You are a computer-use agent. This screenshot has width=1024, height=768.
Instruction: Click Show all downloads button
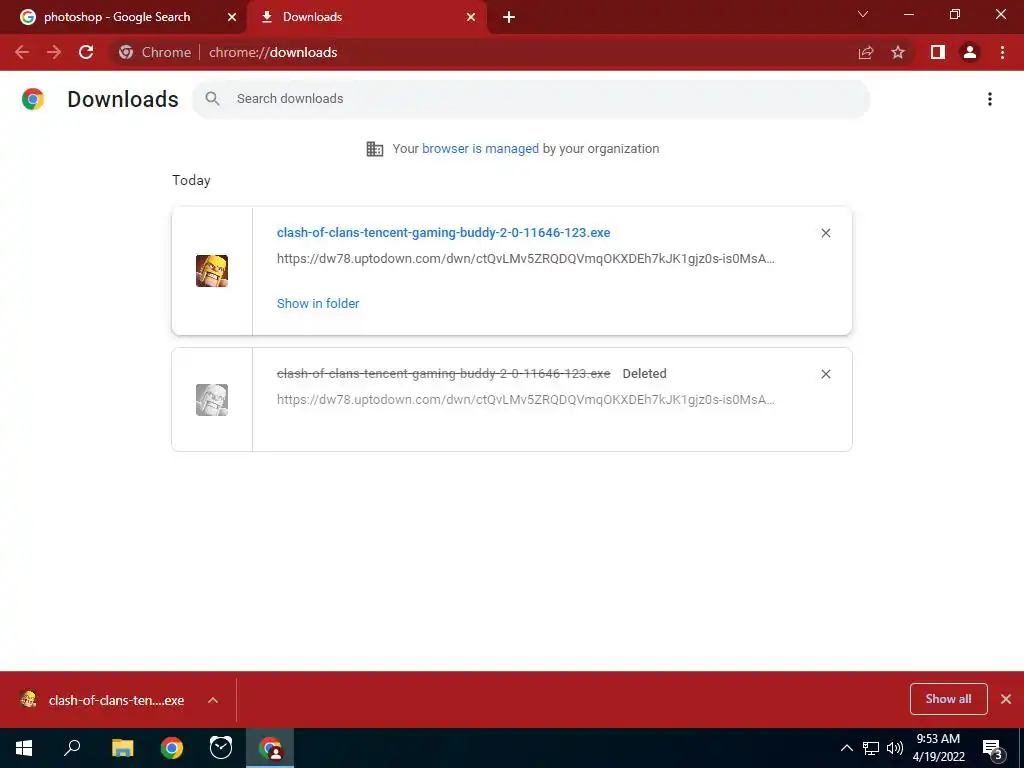pos(948,699)
